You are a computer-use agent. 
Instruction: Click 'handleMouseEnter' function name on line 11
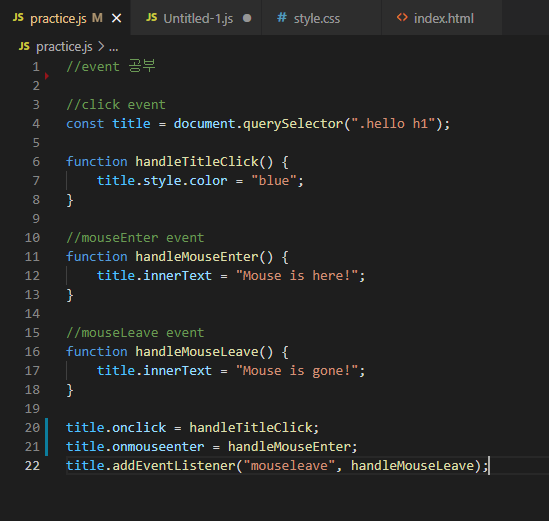[197, 256]
